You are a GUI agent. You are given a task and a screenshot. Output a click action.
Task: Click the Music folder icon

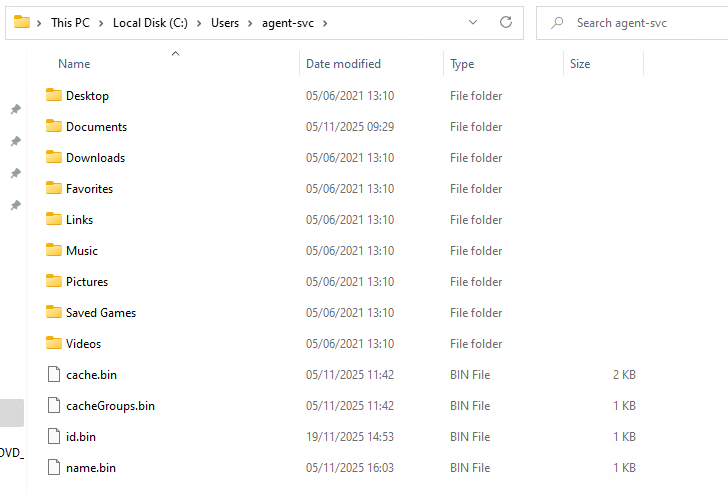(54, 251)
